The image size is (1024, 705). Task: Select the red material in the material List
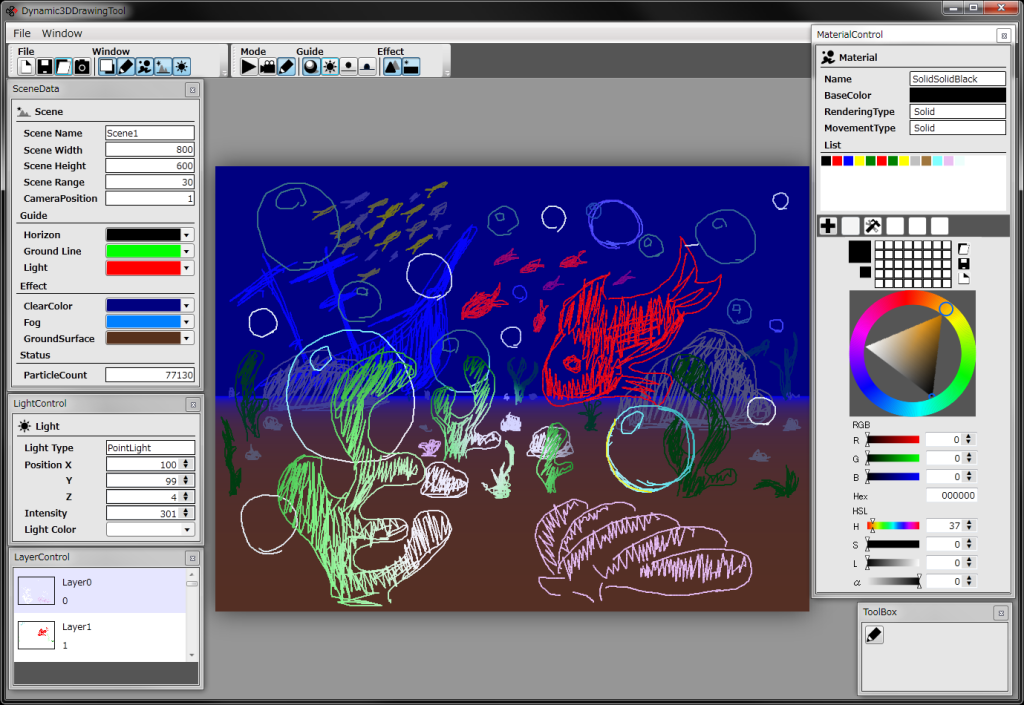(x=837, y=161)
